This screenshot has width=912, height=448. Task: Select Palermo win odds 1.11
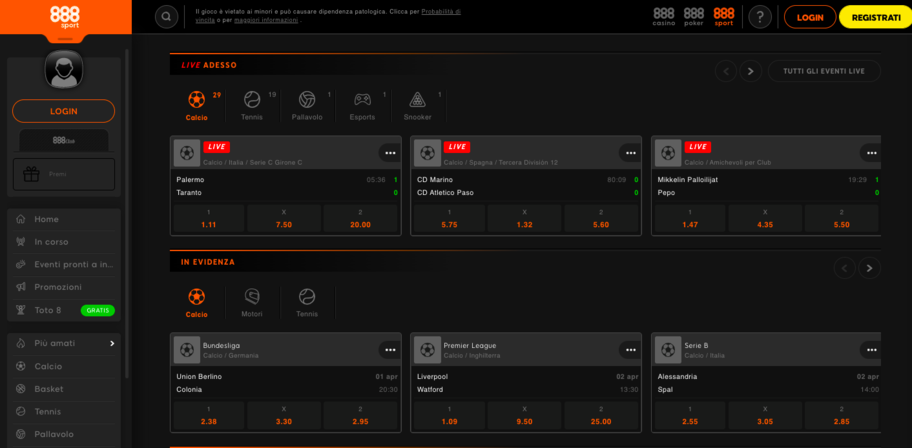click(x=209, y=219)
